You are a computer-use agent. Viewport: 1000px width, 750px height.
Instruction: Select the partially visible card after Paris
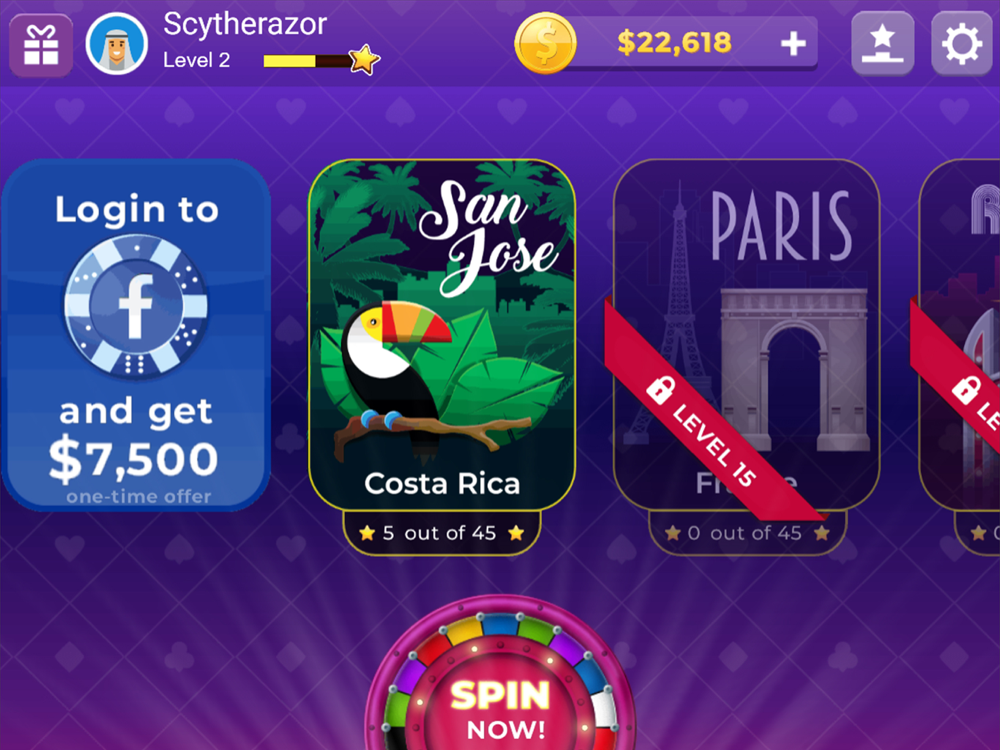959,335
